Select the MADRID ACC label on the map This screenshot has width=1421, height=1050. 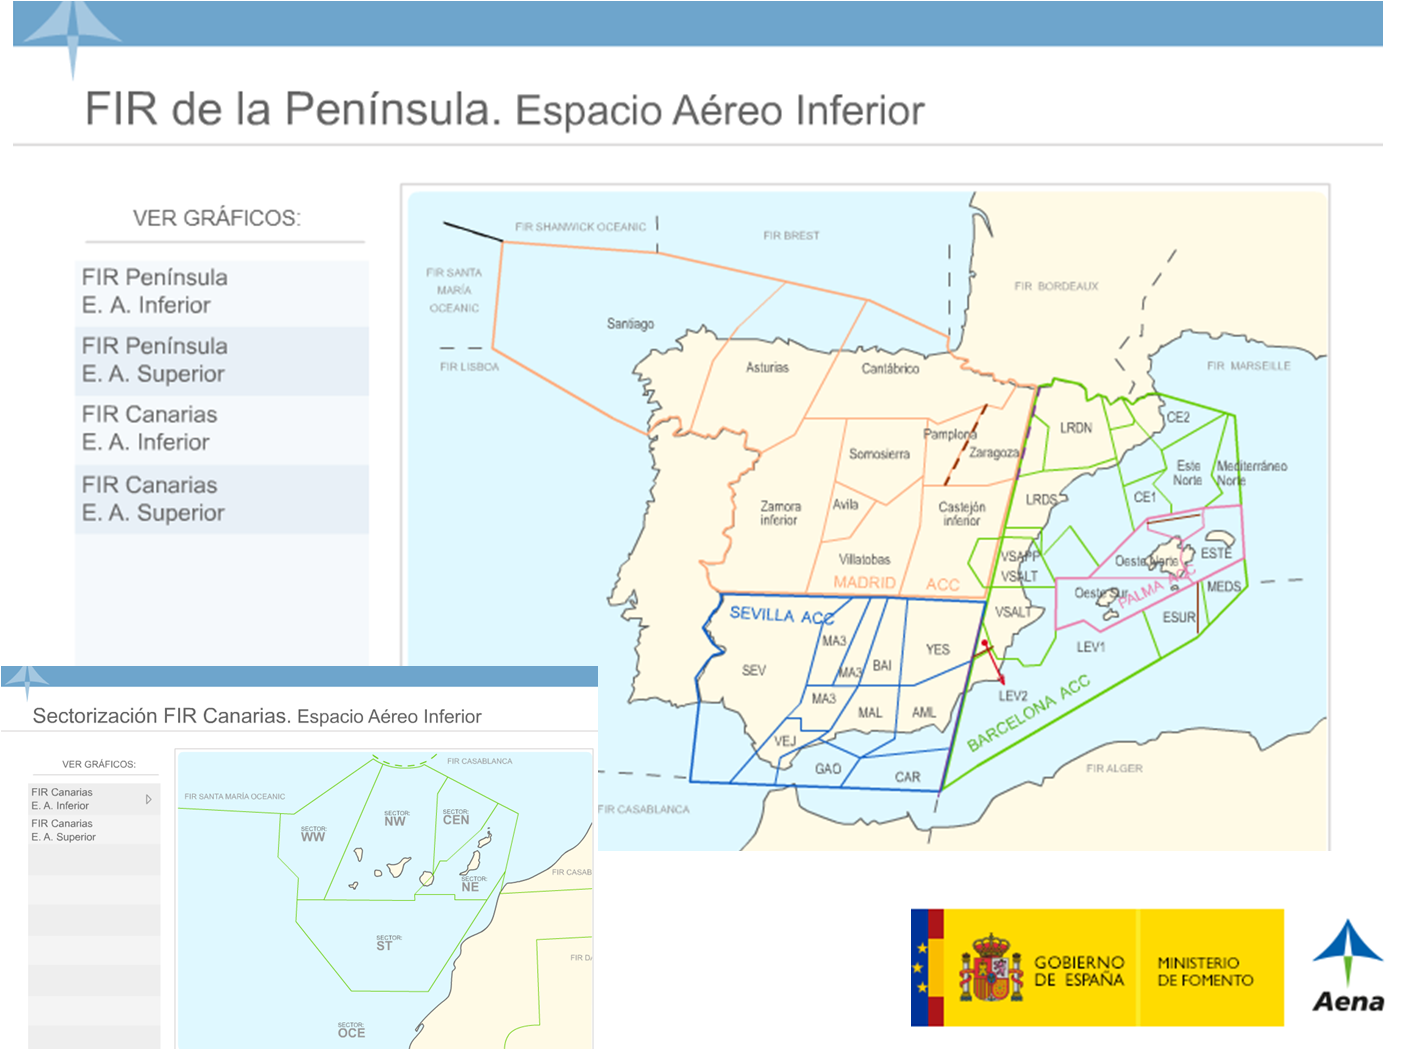pos(864,581)
